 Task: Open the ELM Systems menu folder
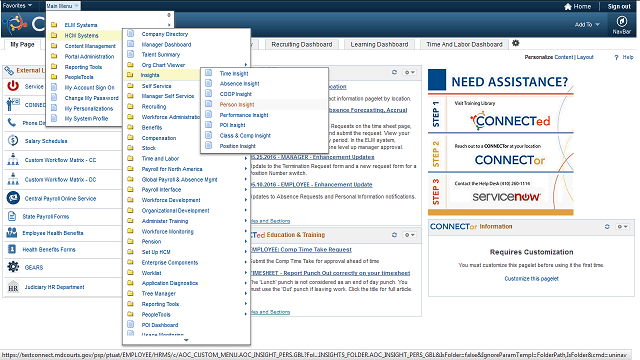point(81,25)
